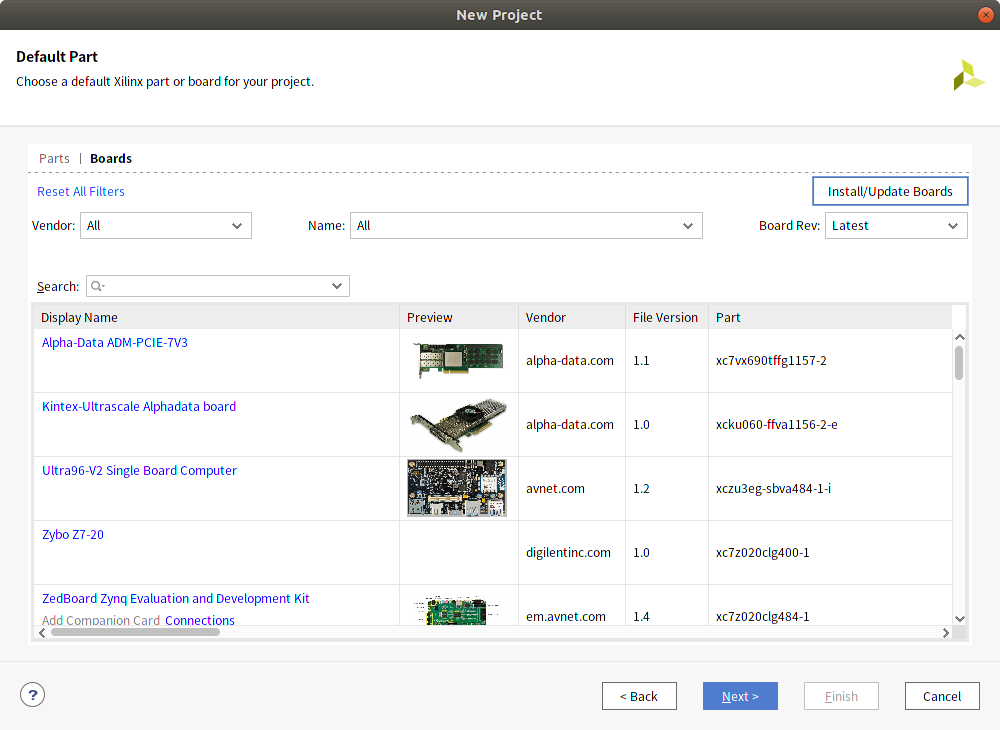Screen dimensions: 1000x730
Task: Sort by Vendor column header
Action: click(x=572, y=318)
